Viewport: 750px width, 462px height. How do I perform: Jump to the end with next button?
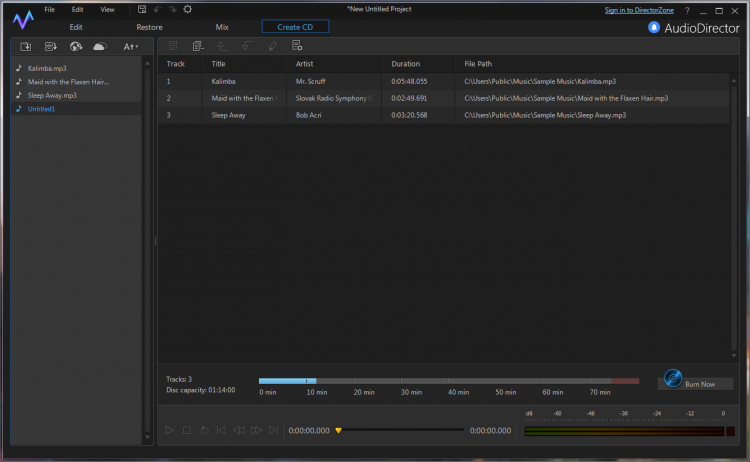pyautogui.click(x=273, y=430)
